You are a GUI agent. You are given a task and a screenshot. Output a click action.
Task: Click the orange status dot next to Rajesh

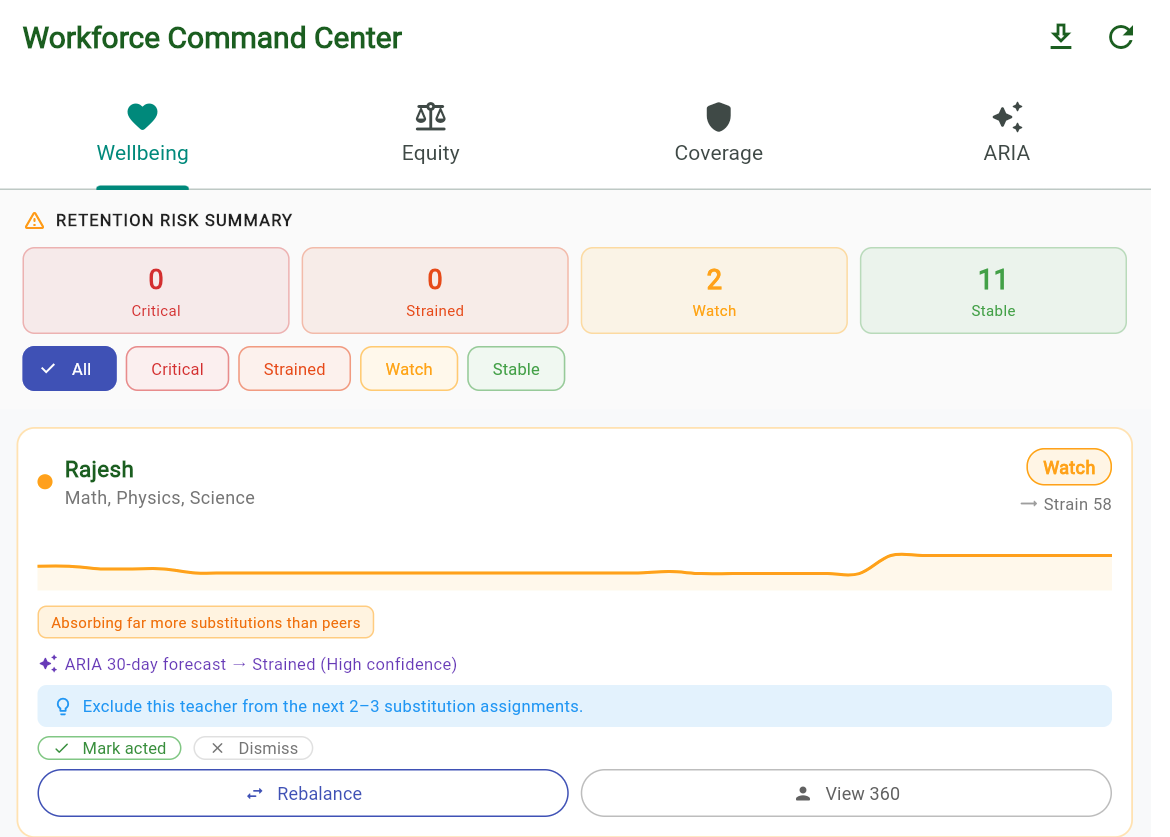click(x=45, y=482)
